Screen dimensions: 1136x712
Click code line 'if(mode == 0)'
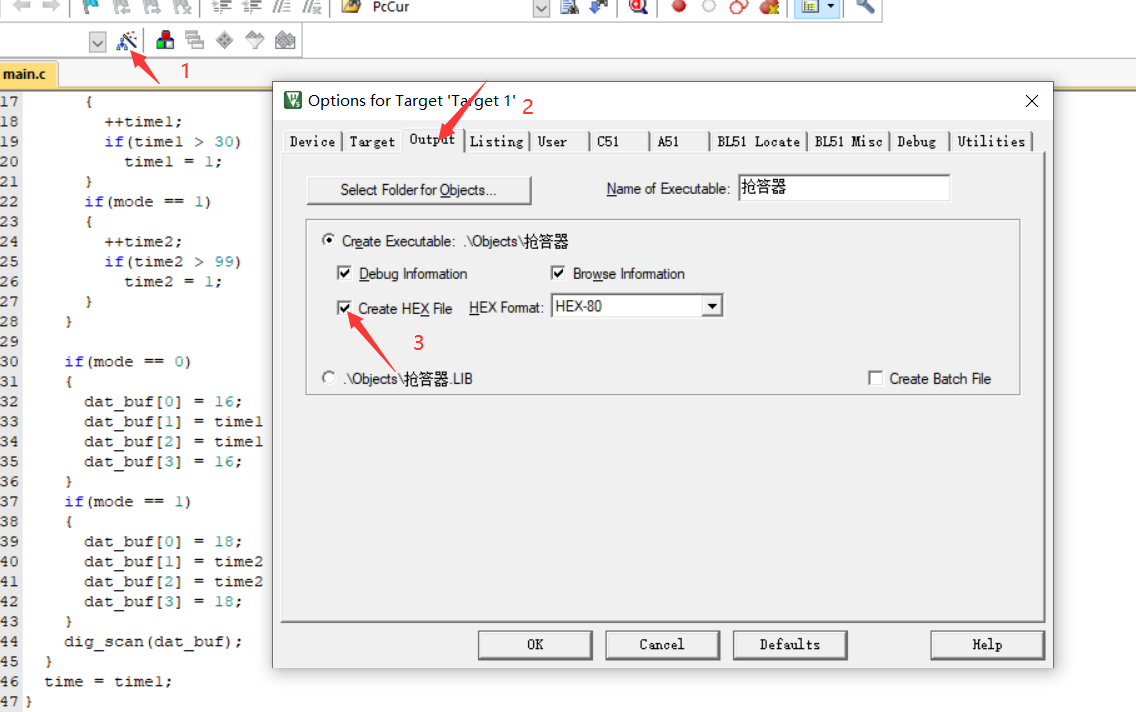point(128,361)
